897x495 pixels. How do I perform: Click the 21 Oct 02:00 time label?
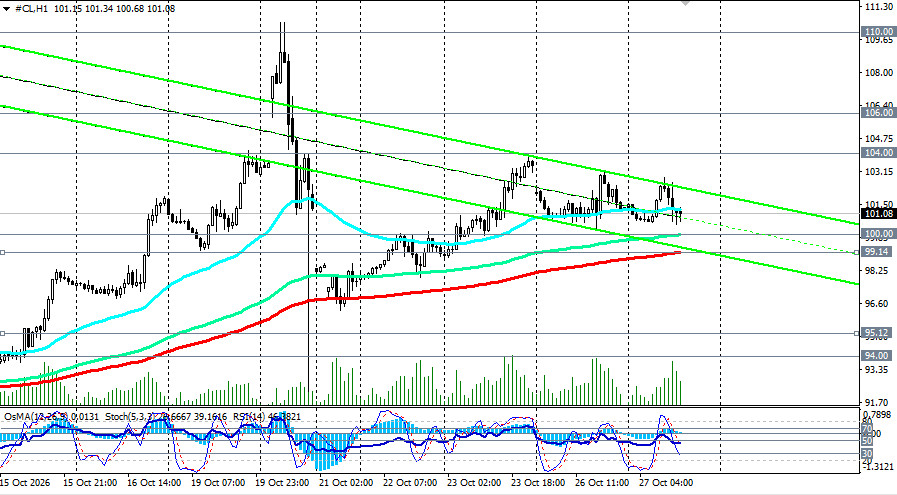pos(346,483)
